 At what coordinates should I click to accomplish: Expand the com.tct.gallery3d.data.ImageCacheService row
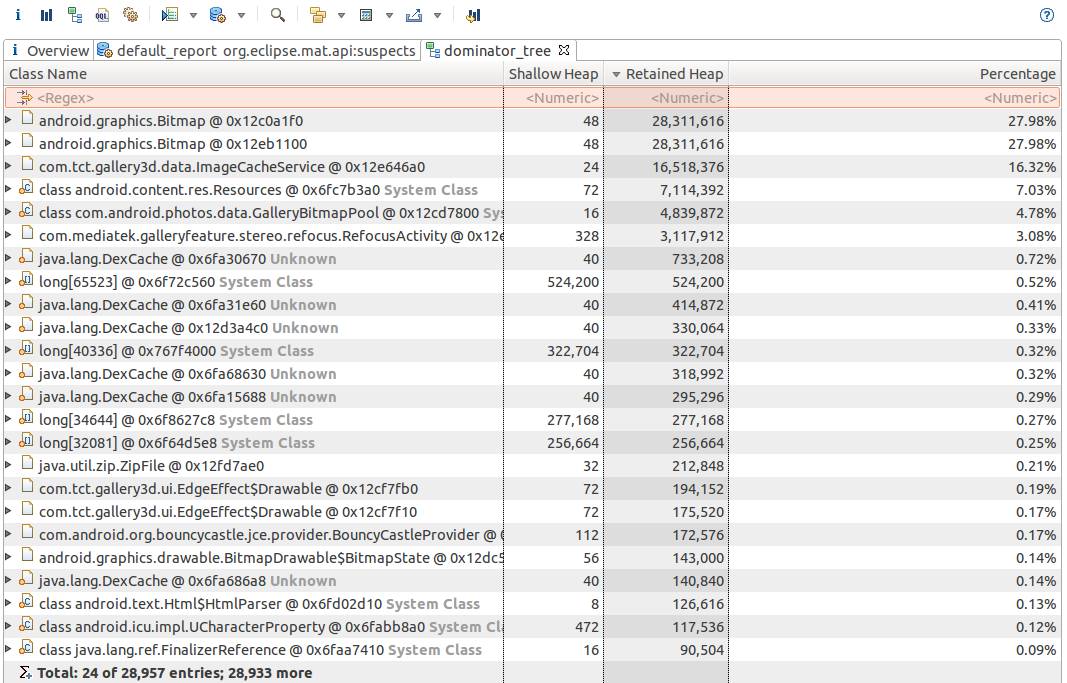coord(9,167)
